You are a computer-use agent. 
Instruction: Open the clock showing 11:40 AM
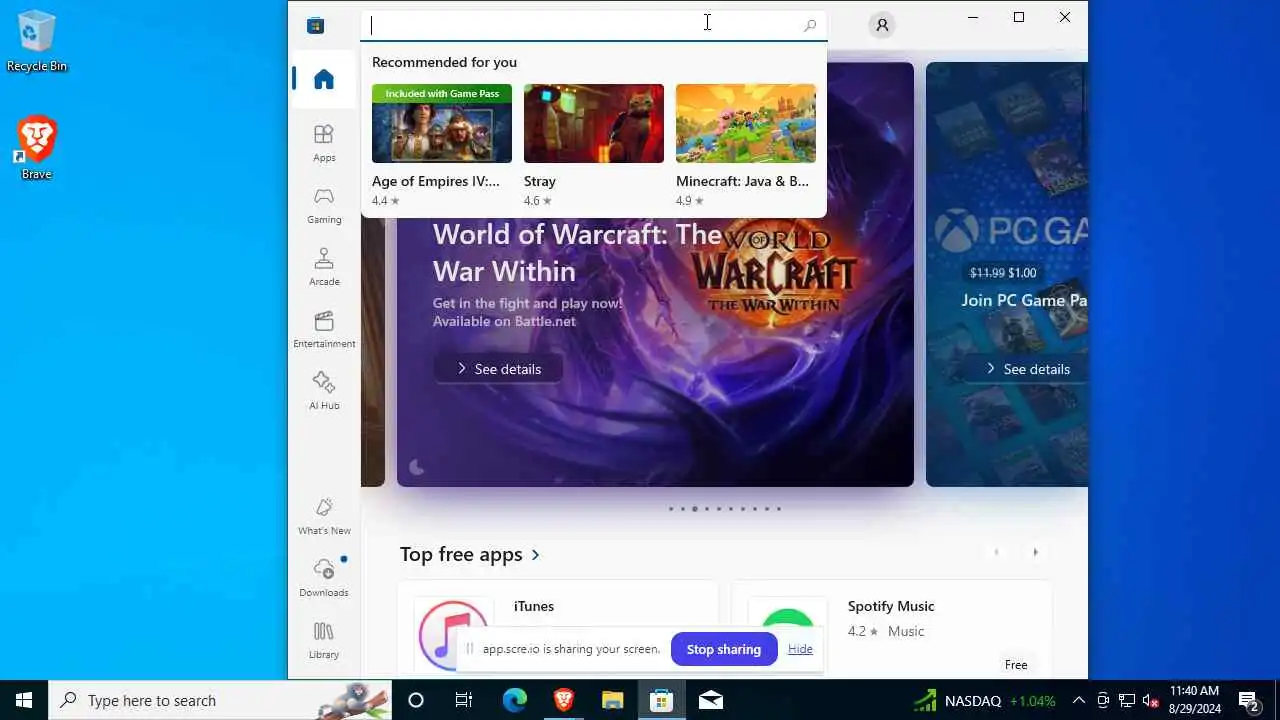pos(1195,700)
